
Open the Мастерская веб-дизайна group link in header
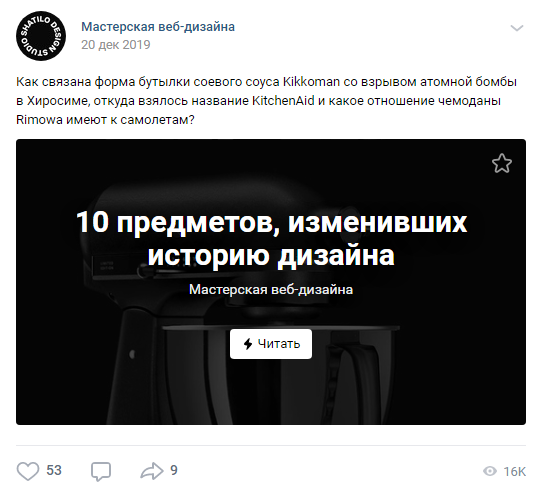coord(158,27)
